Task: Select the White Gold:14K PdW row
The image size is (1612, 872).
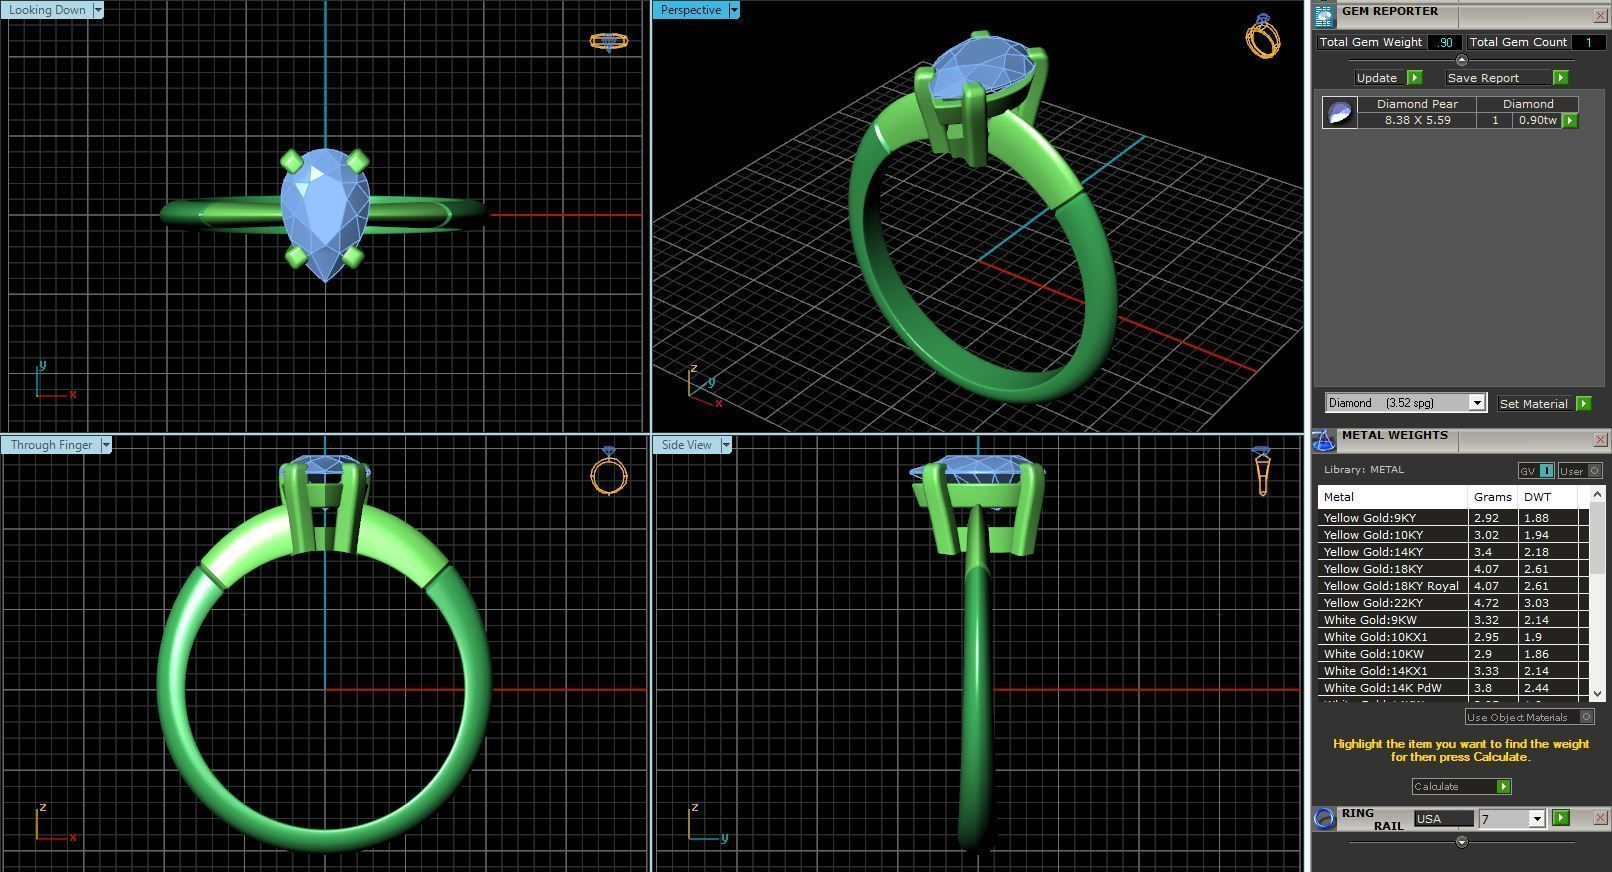Action: [1453, 688]
